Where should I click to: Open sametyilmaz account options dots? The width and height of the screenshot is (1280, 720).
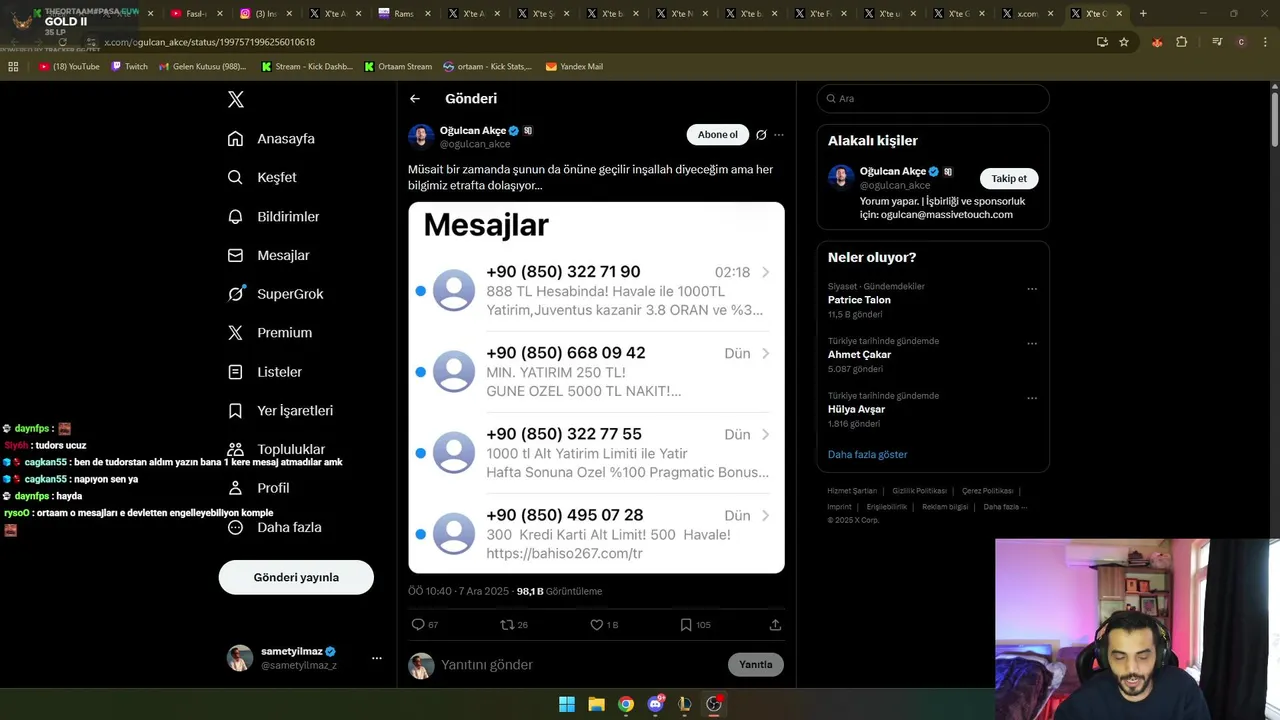pyautogui.click(x=376, y=658)
